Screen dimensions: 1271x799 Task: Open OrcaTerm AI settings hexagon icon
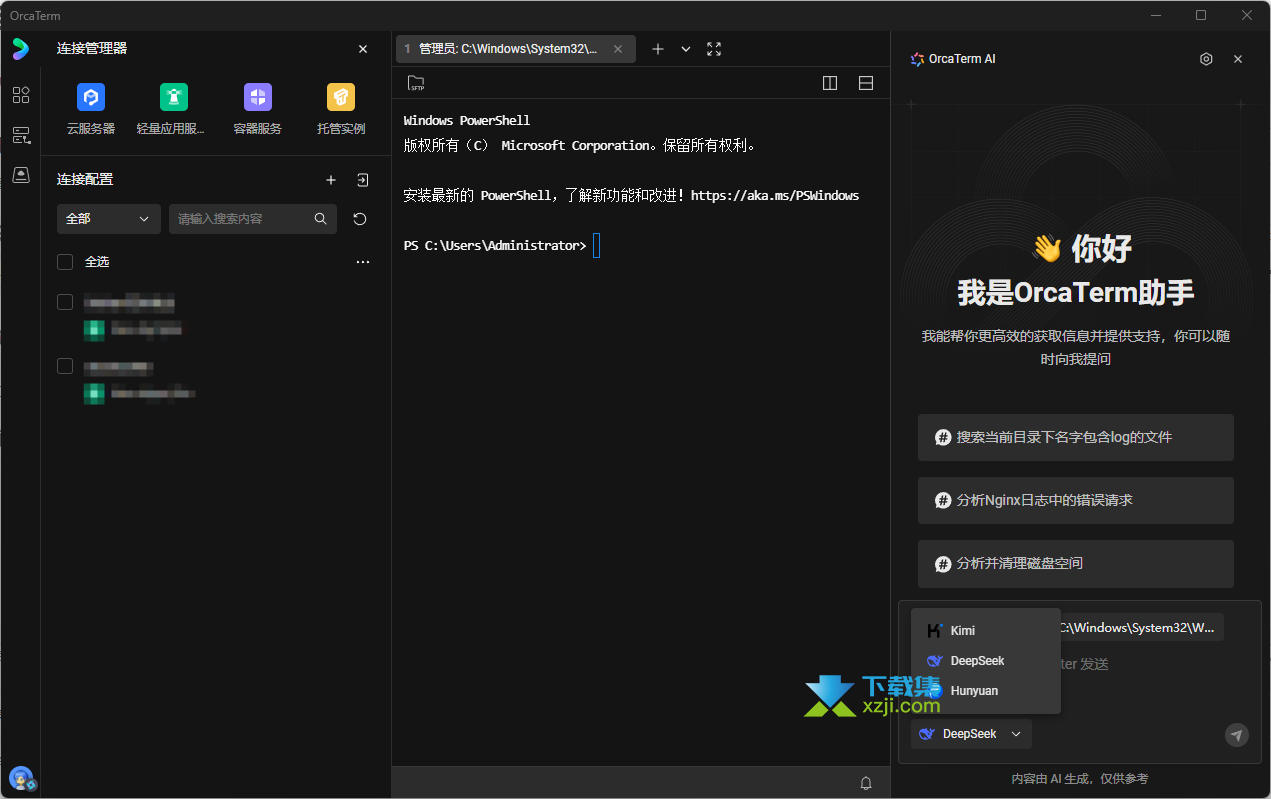coord(1206,59)
